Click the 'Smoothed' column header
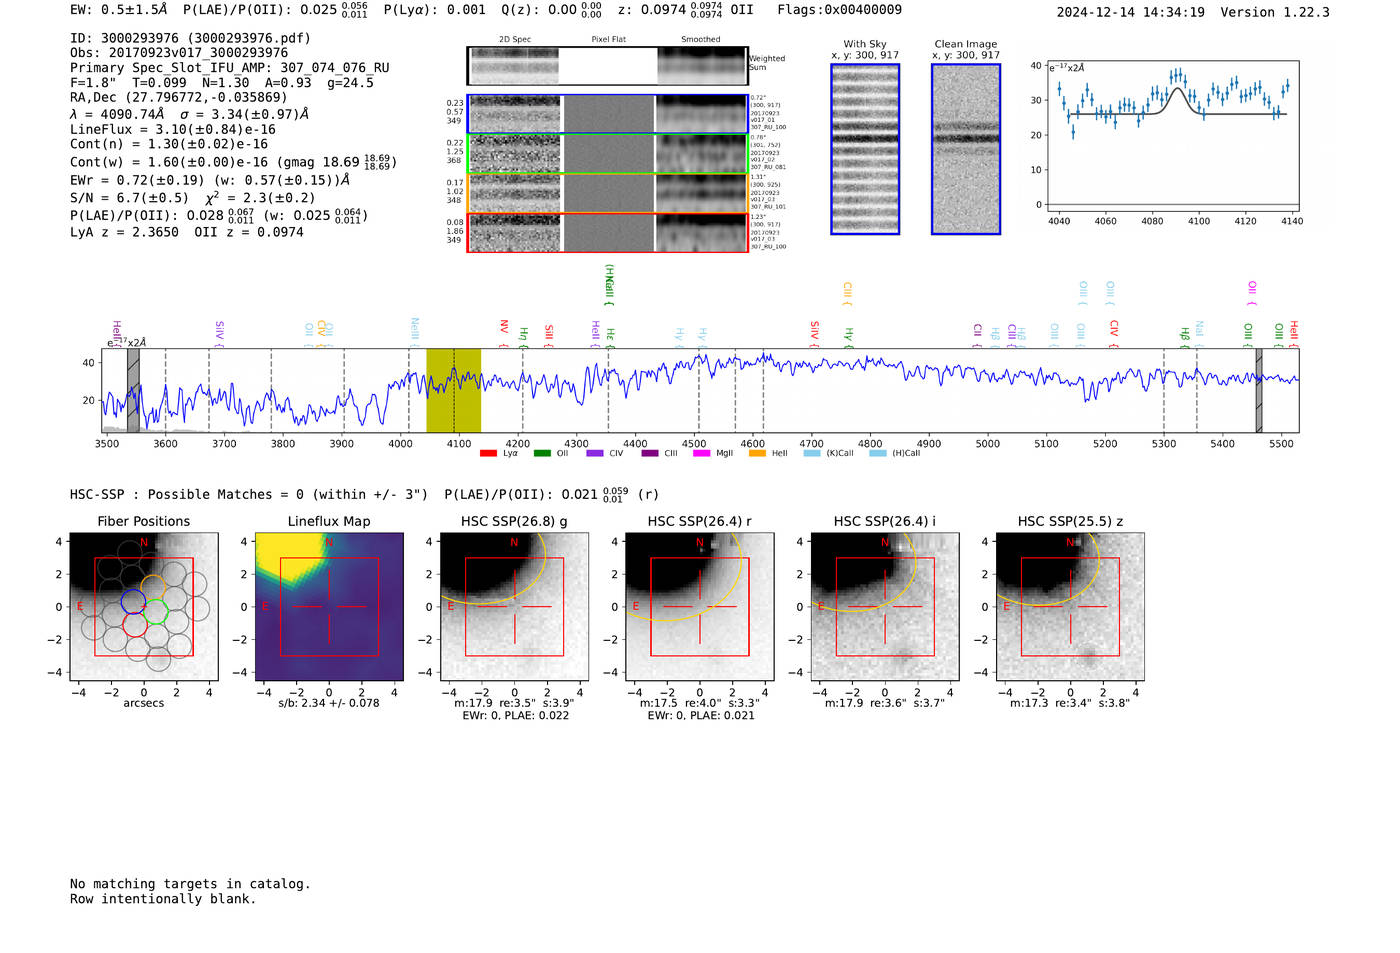Viewport: 1400px width, 953px height. pyautogui.click(x=701, y=40)
